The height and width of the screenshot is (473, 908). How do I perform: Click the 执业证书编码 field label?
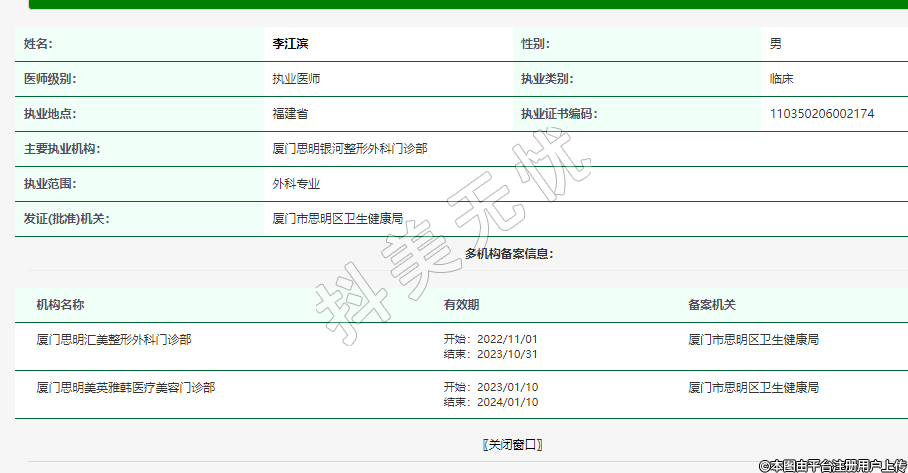point(559,114)
